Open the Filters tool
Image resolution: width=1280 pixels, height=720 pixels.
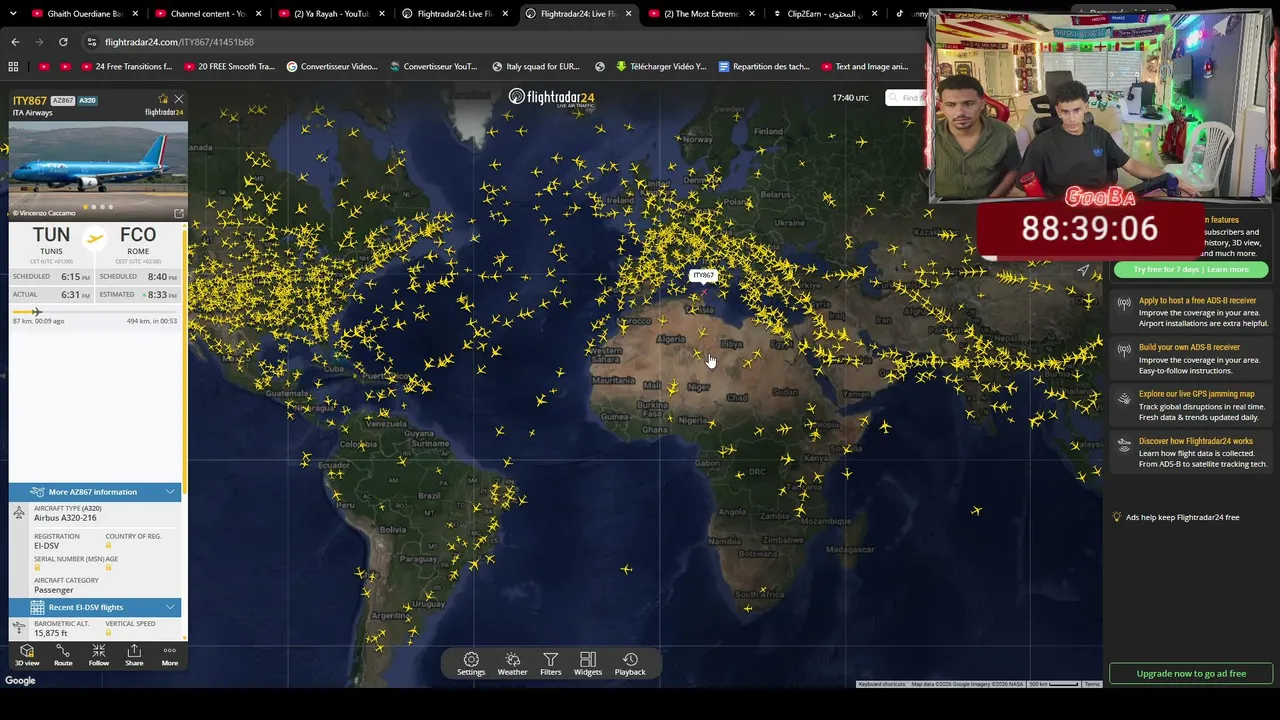pos(550,664)
